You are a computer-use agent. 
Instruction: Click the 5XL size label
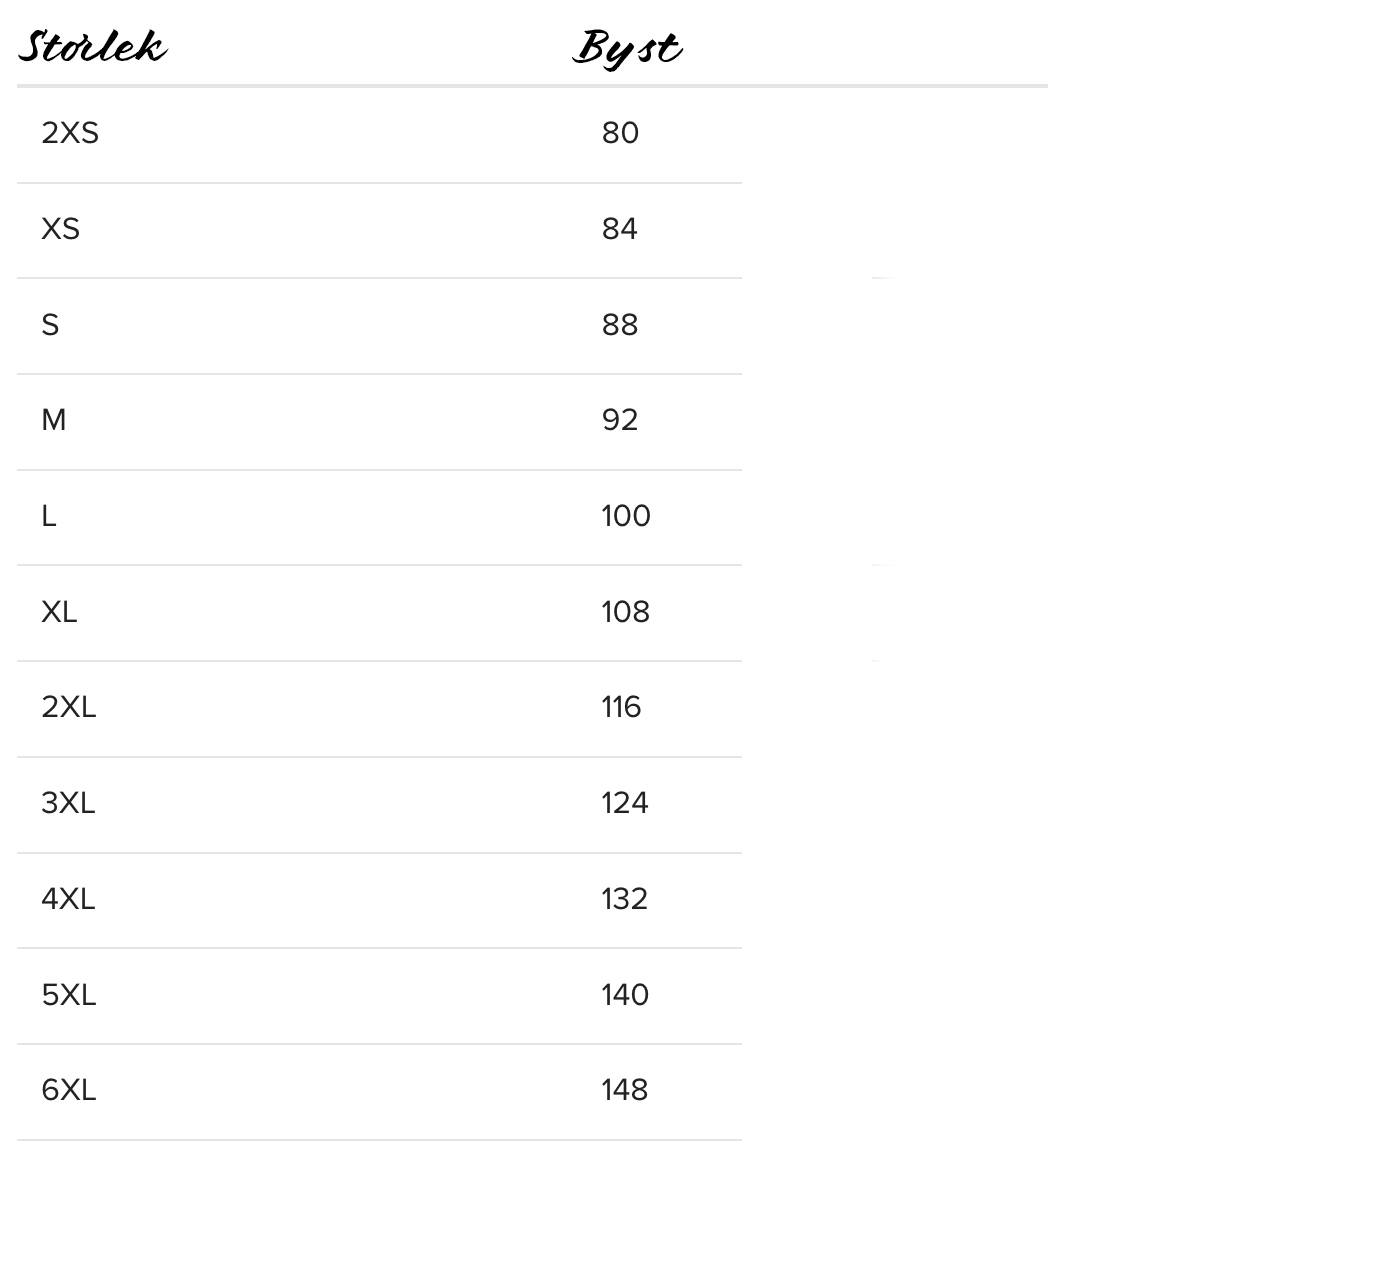[x=68, y=995]
